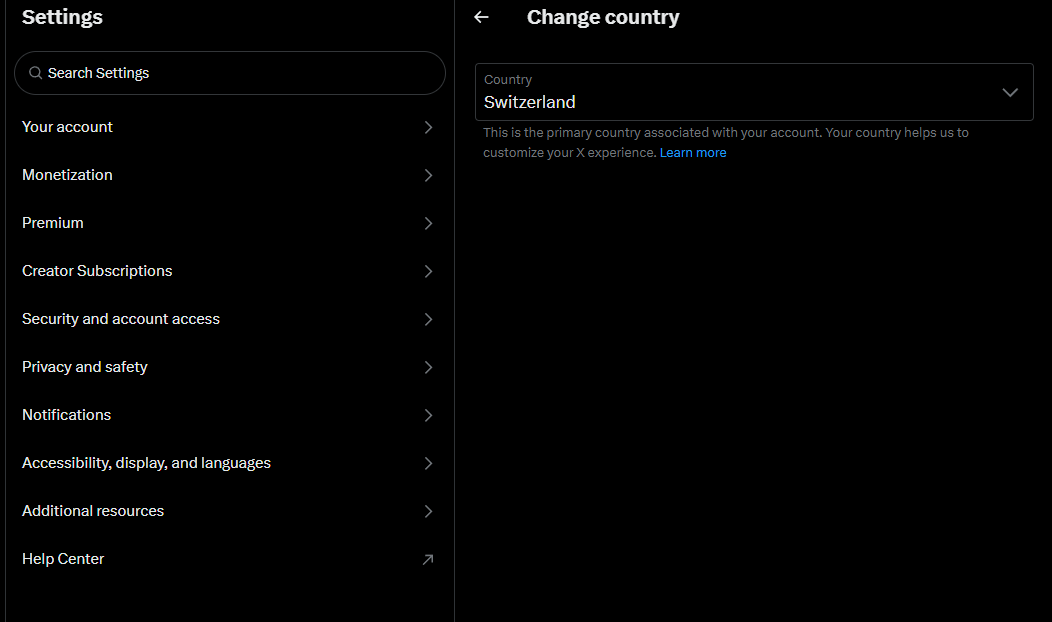Screen dimensions: 1052x622
Task: Follow the Learn more link
Action: (x=693, y=152)
